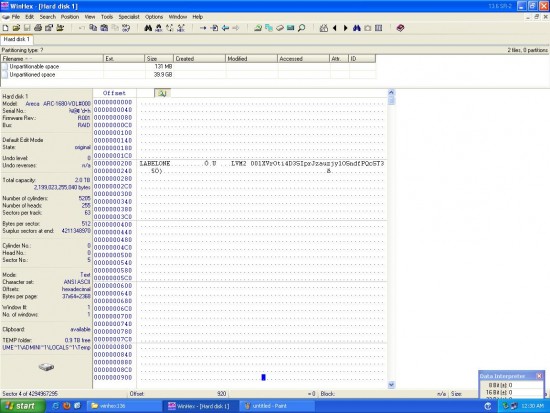Sort by the Ext. column header
550x413 pixels.
(x=124, y=59)
